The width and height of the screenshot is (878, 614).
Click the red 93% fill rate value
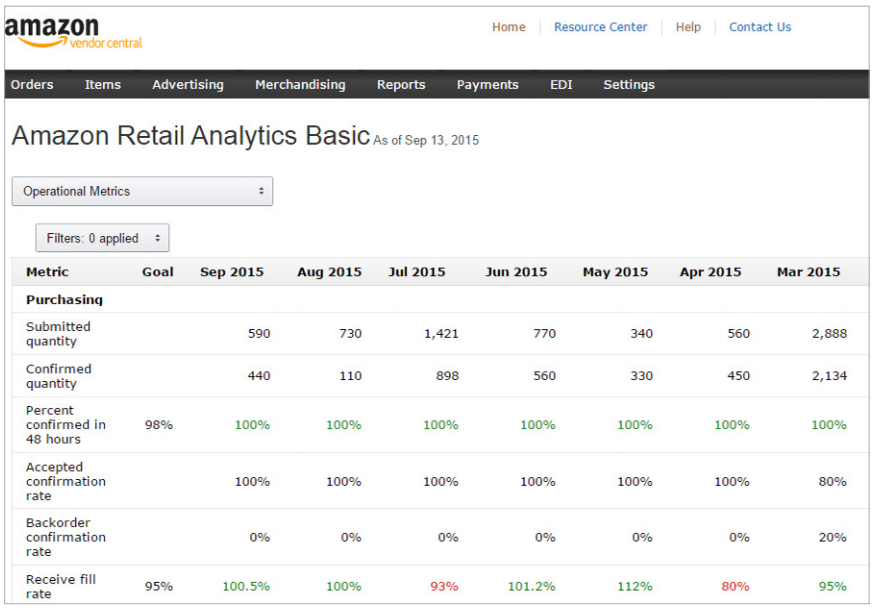(444, 587)
